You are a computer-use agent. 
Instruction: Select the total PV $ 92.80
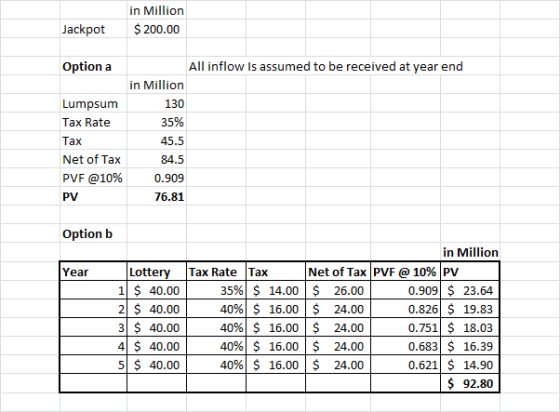pos(470,383)
